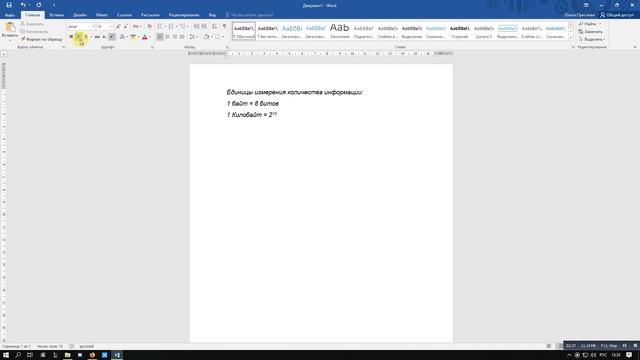Open the paragraph dialog launcher
The image size is (640, 360).
[x=227, y=47]
